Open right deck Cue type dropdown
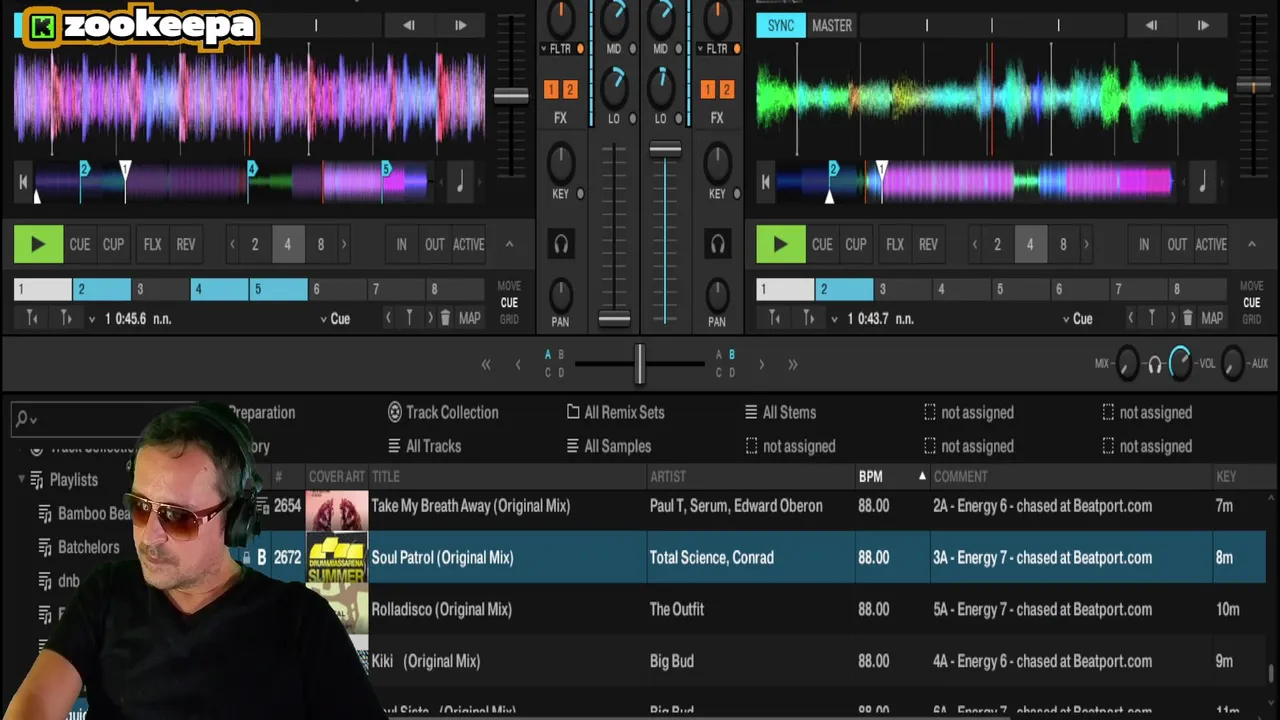This screenshot has width=1280, height=720. (1077, 319)
